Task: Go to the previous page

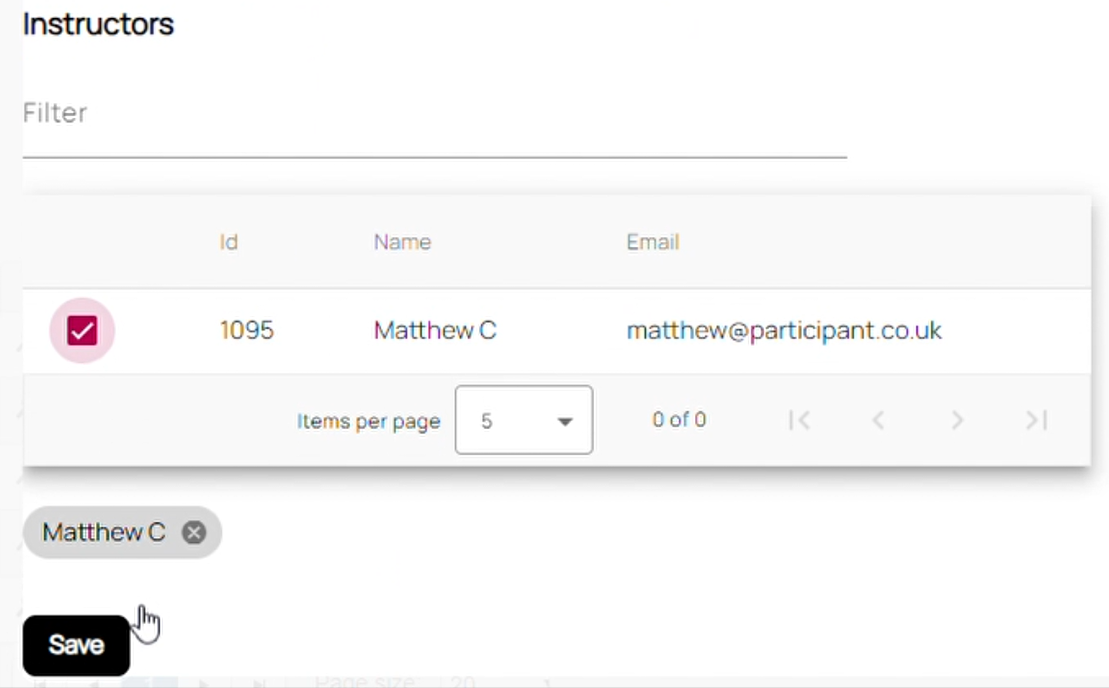Action: click(878, 421)
